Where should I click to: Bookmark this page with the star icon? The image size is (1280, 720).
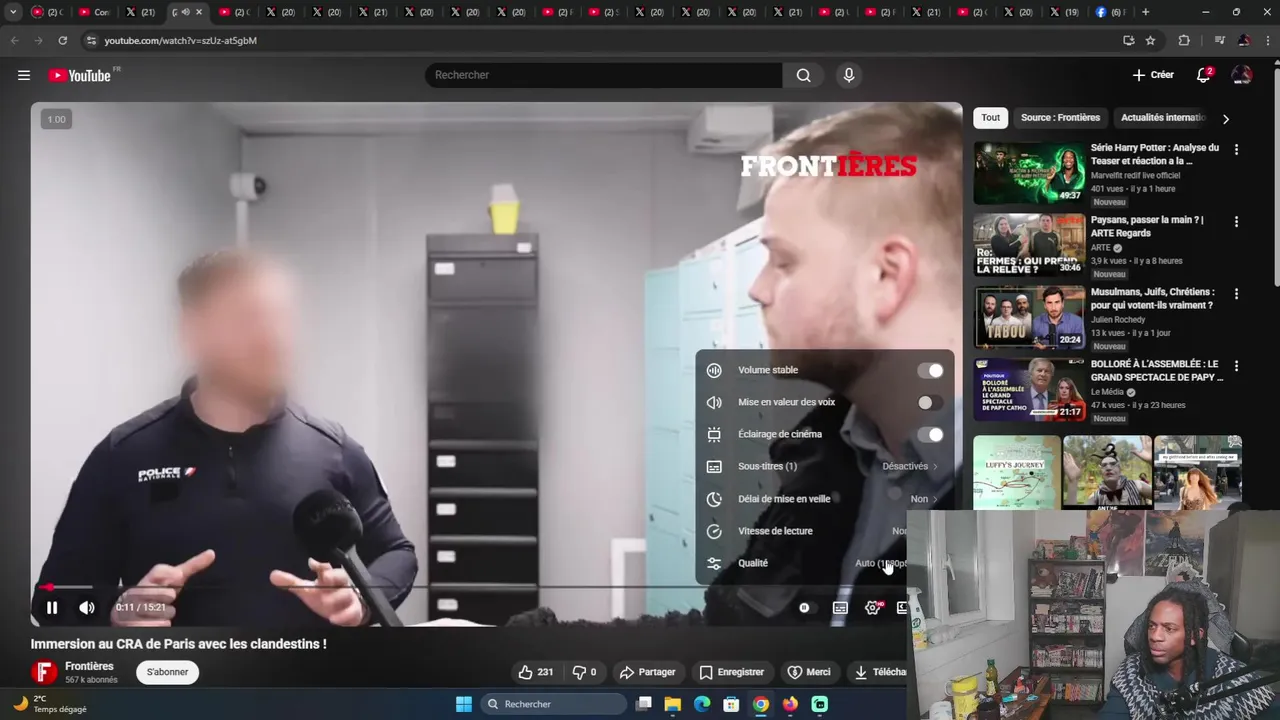(1151, 40)
